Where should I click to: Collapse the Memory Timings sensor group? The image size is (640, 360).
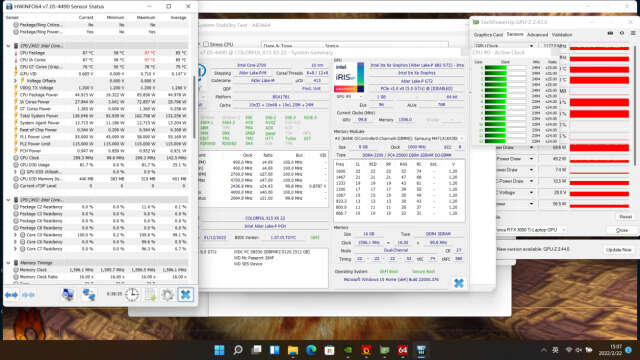pyautogui.click(x=9, y=263)
